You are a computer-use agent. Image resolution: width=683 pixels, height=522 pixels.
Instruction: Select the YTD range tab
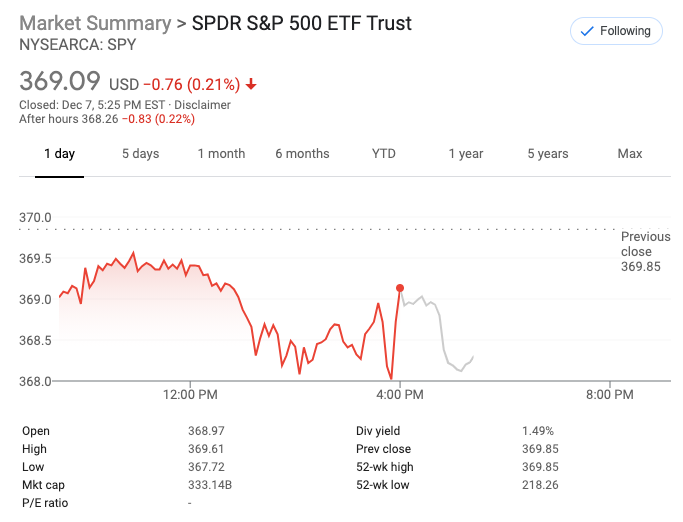(384, 154)
